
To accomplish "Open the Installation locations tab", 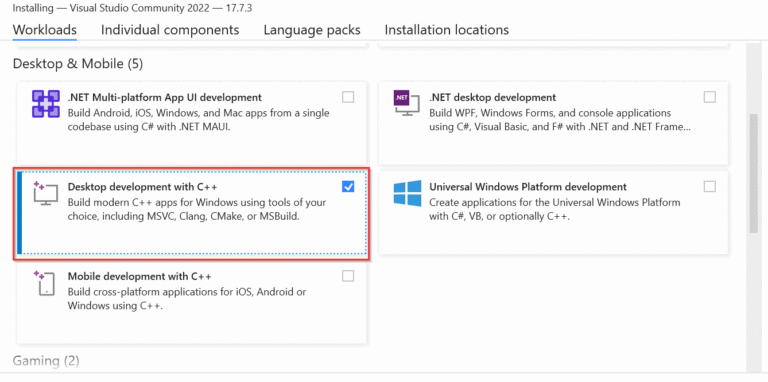I will coord(447,30).
